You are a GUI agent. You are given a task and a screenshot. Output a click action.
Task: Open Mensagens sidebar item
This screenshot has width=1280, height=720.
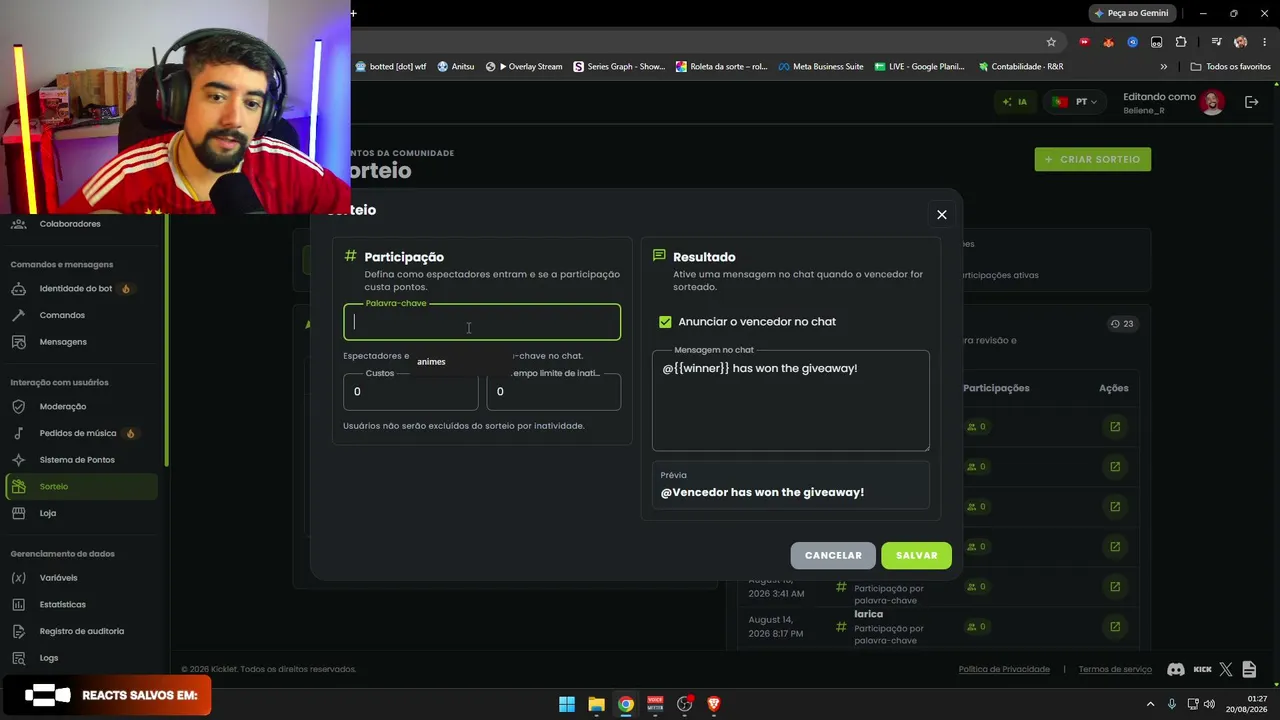tap(63, 342)
